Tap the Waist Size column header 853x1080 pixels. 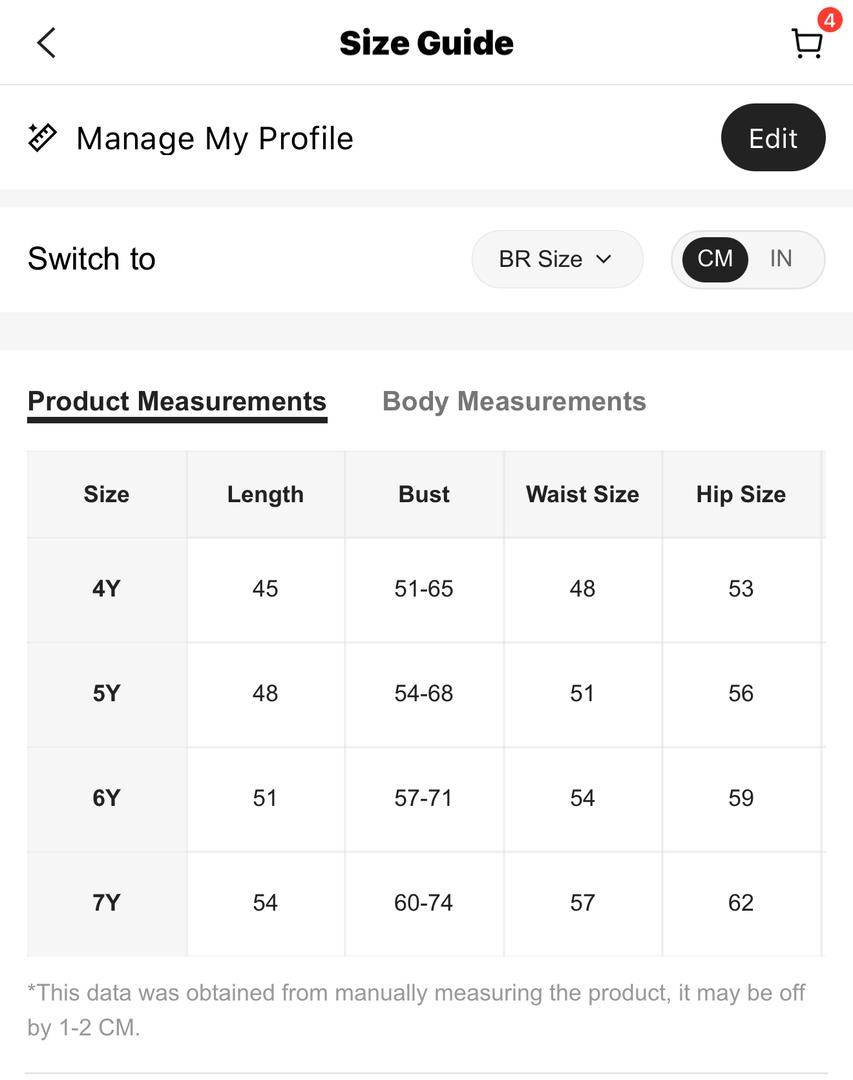click(x=583, y=495)
